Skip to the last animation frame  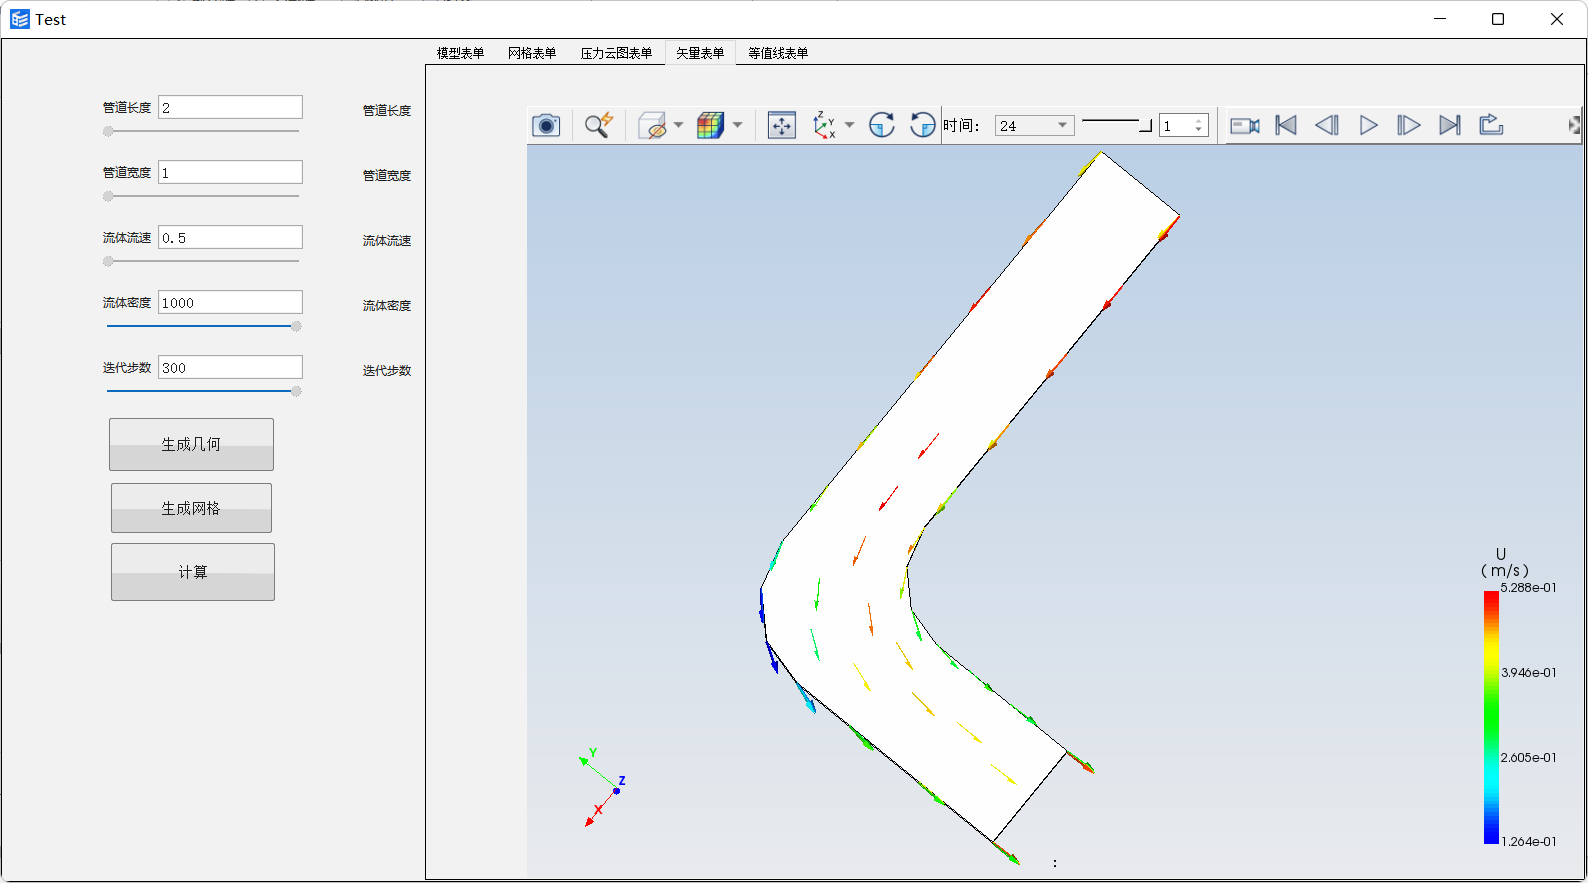(1449, 125)
